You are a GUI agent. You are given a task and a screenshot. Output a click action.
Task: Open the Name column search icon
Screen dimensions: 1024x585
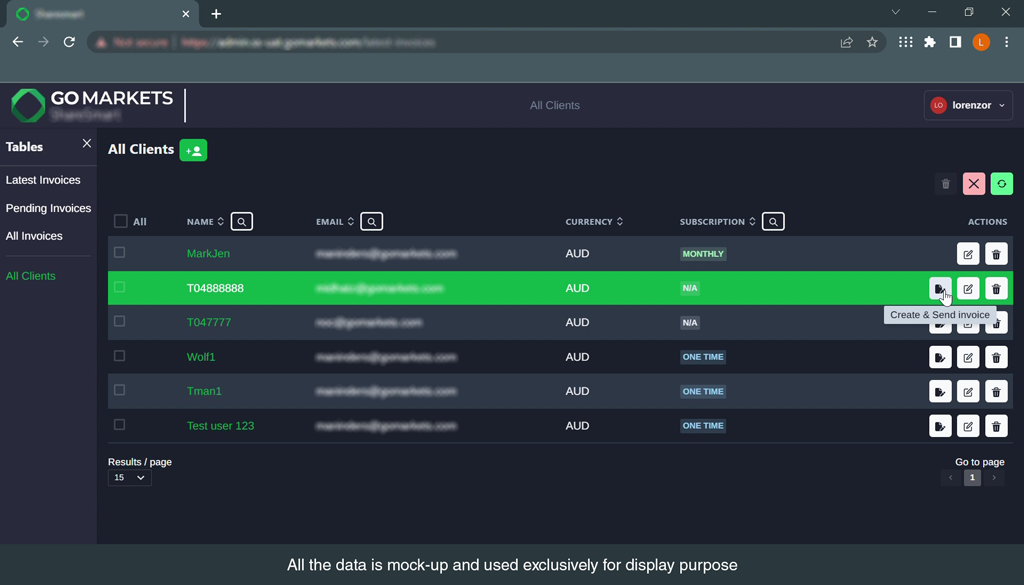241,222
